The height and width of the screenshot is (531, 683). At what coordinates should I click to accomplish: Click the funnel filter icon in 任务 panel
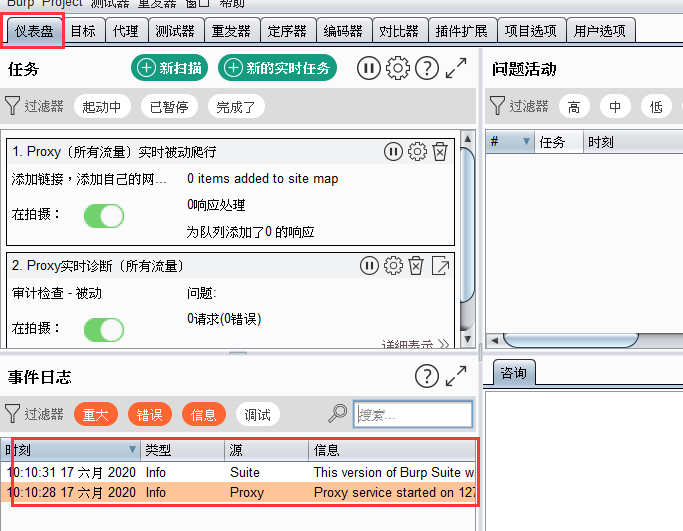click(12, 106)
